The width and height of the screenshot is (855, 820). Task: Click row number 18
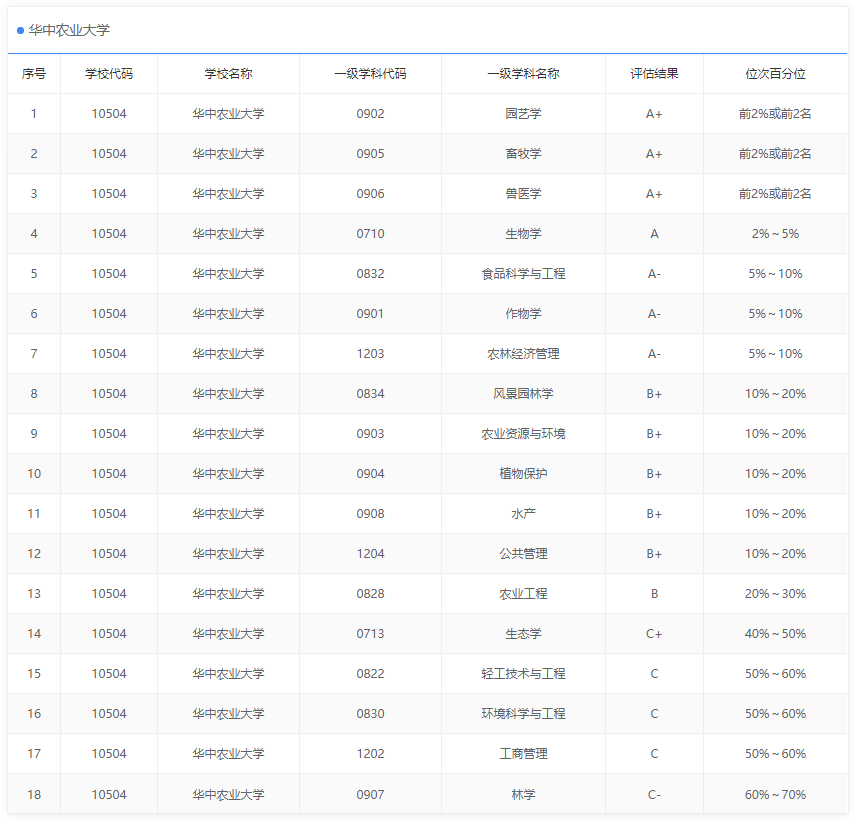[x=34, y=794]
